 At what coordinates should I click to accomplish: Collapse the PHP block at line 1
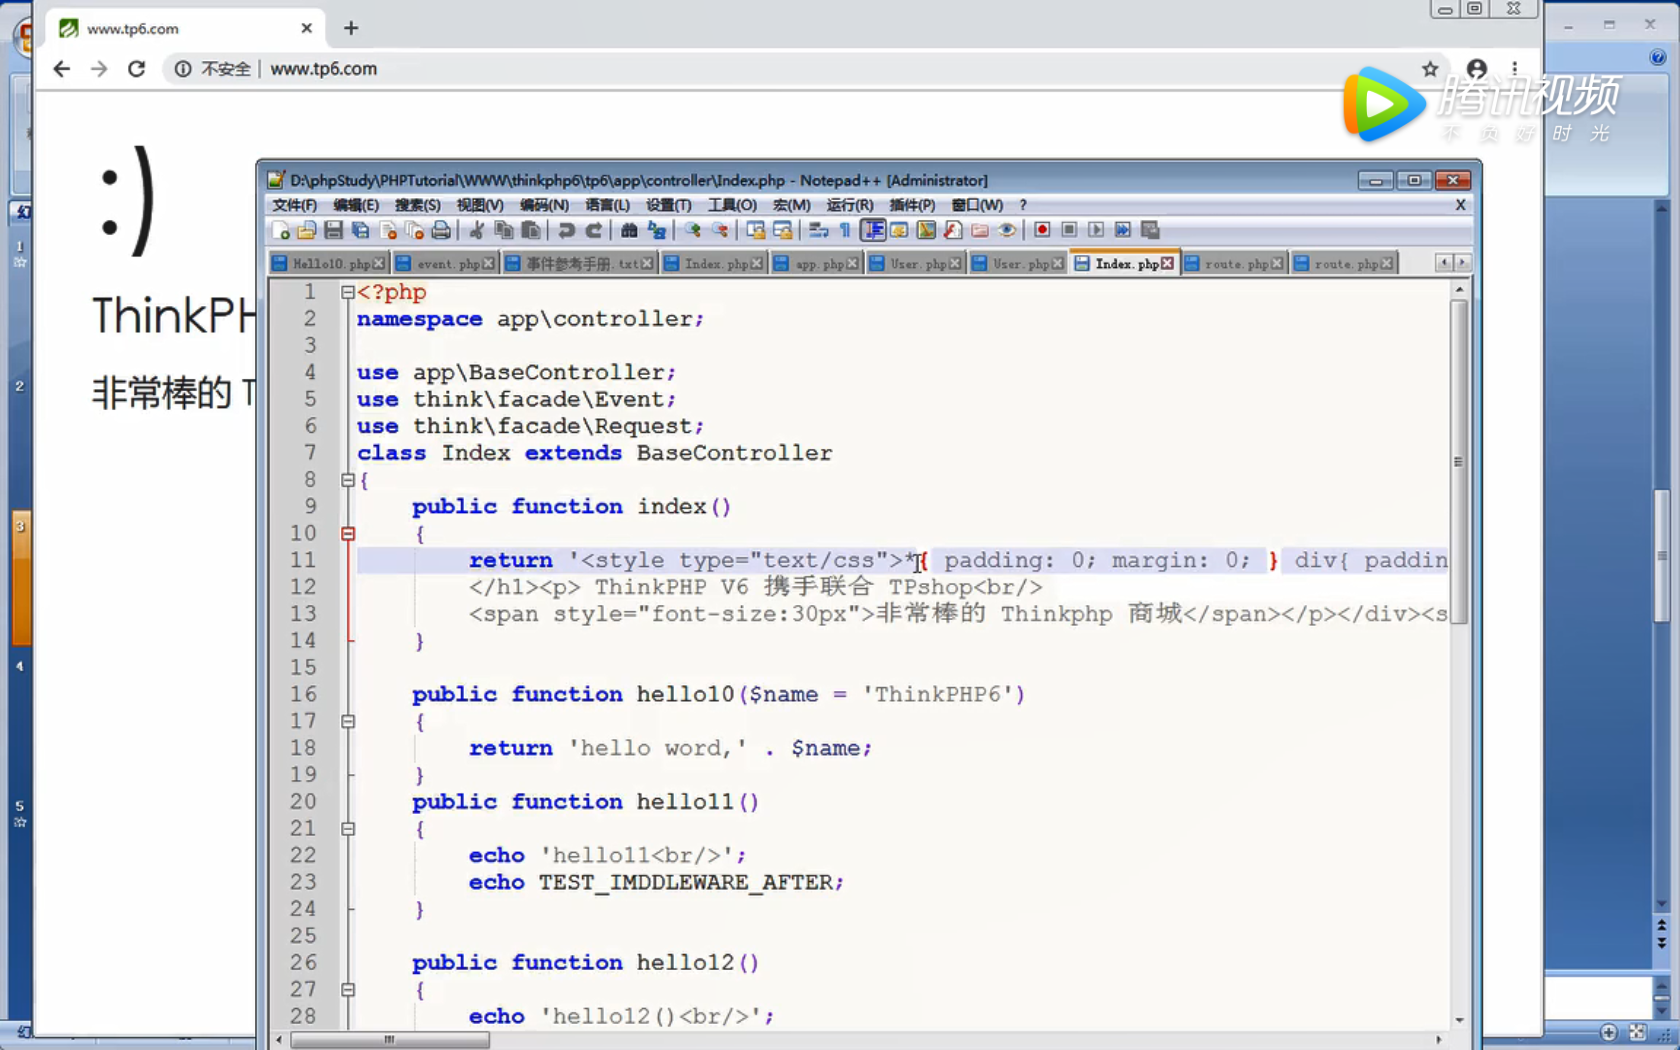(x=348, y=292)
